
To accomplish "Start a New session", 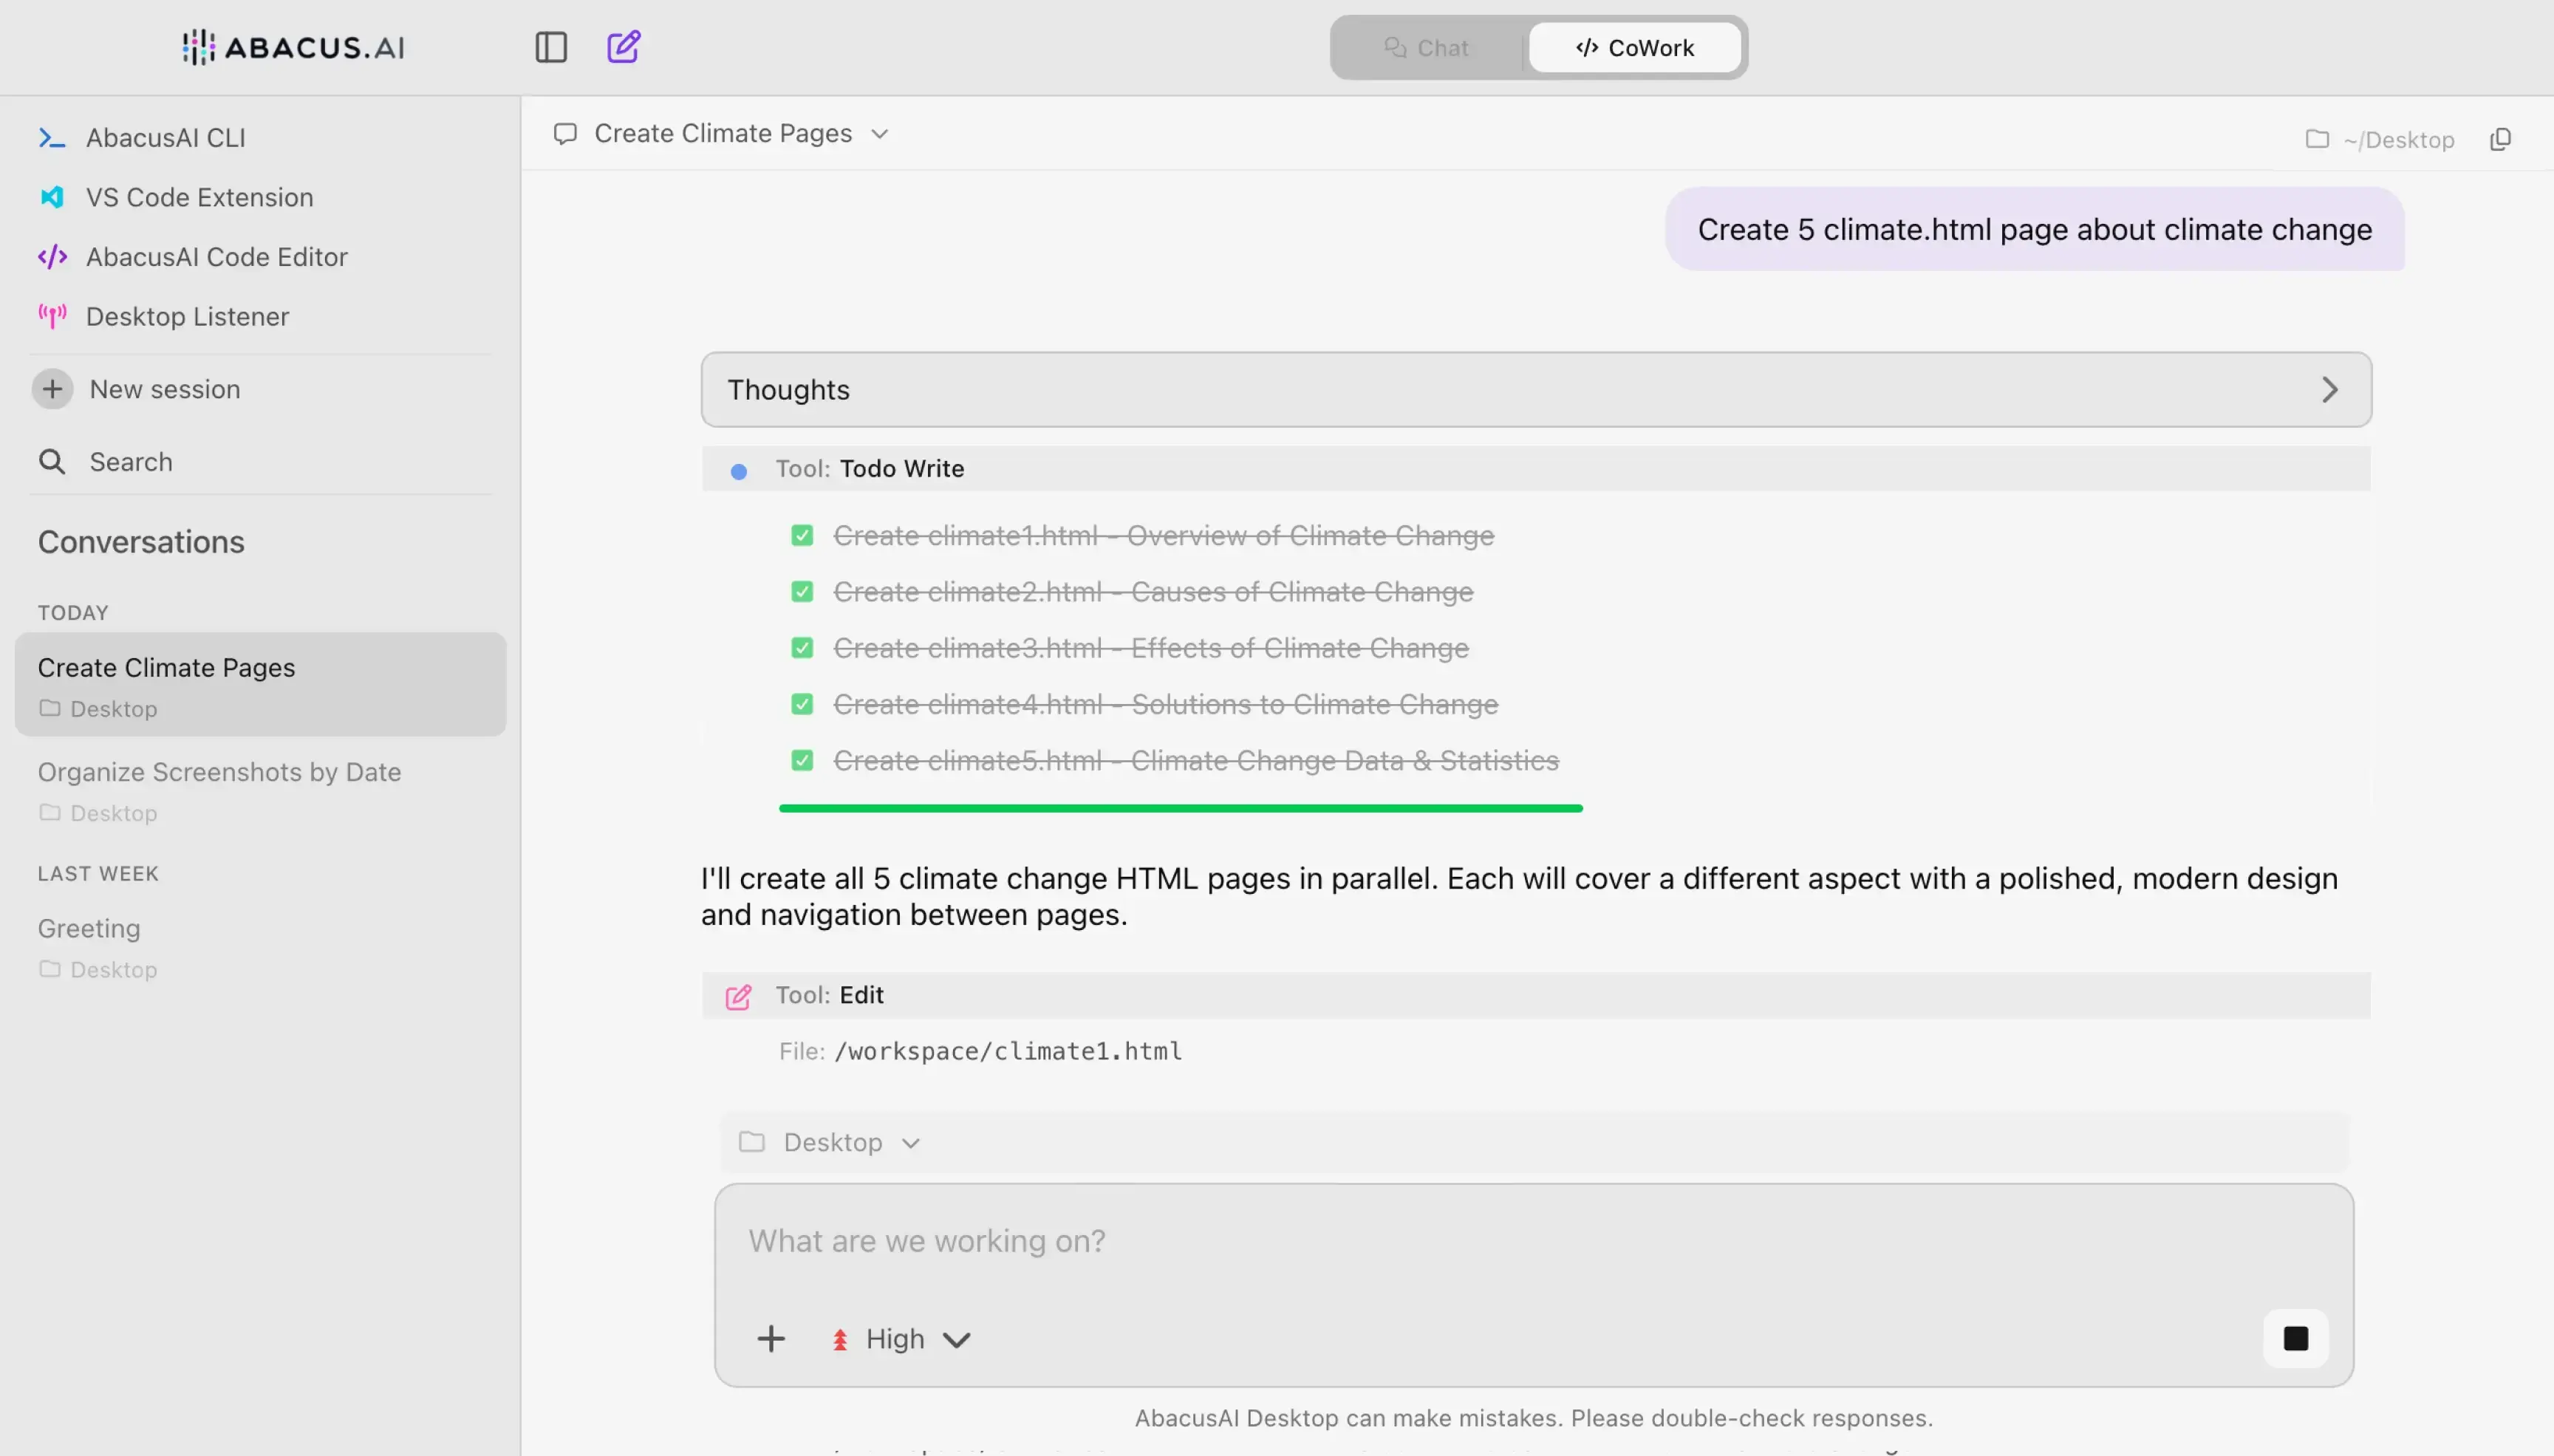I will pyautogui.click(x=164, y=389).
